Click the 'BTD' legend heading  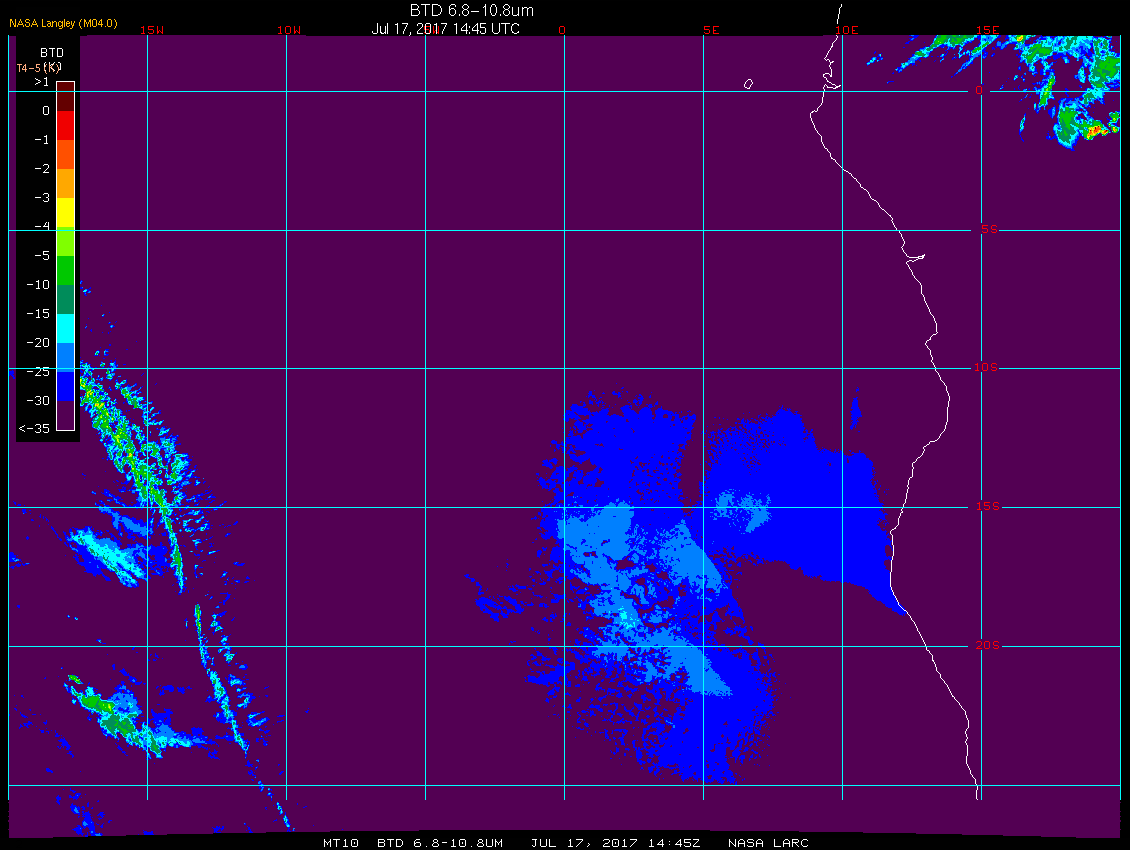[52, 53]
